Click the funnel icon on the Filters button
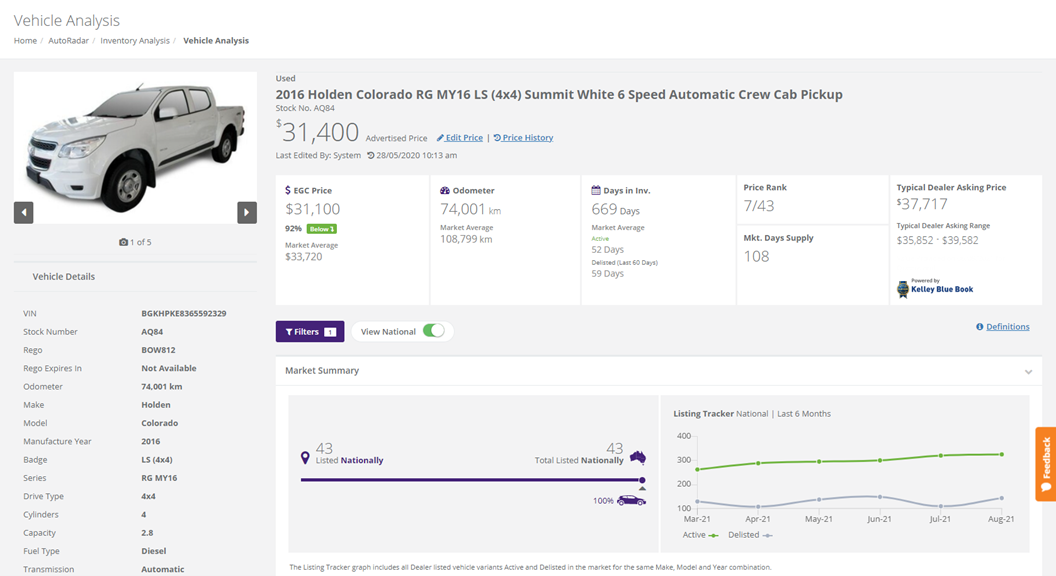Viewport: 1056px width, 576px height. click(289, 331)
